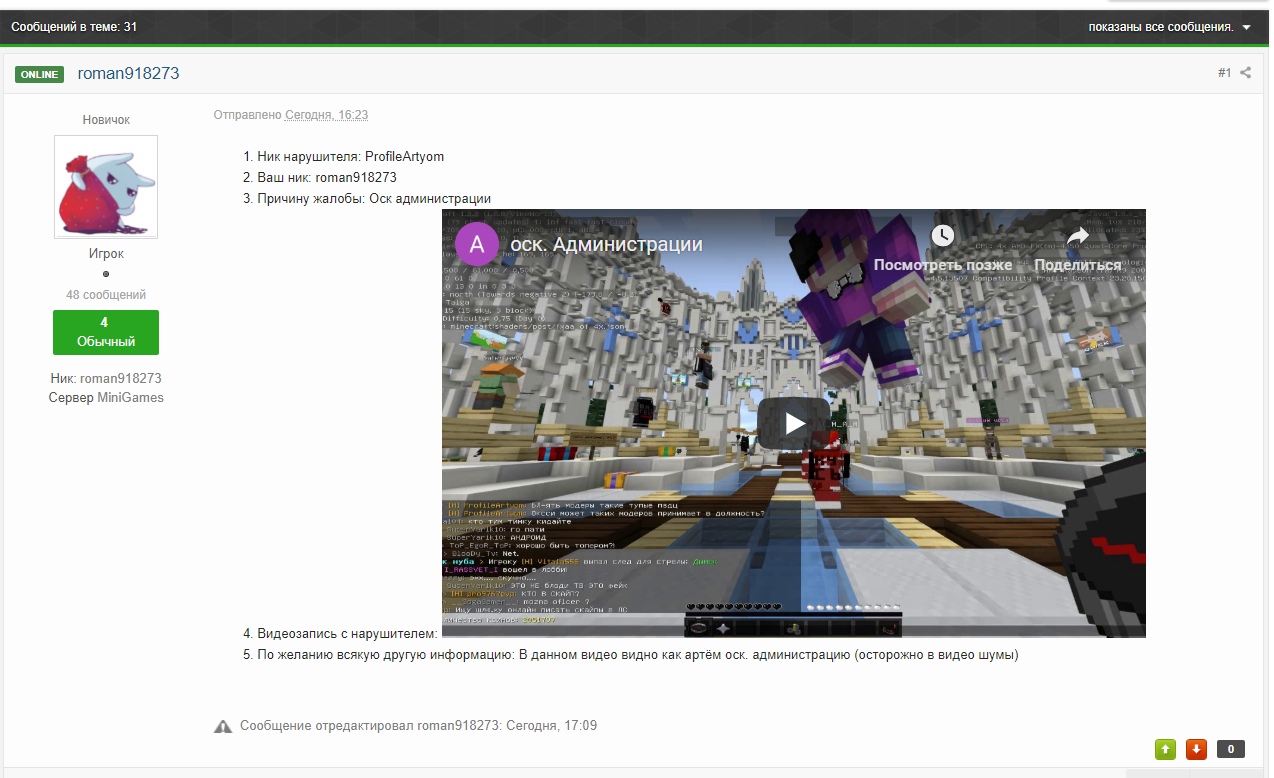
Task: Click the 'Игрок' group label
Action: point(106,254)
